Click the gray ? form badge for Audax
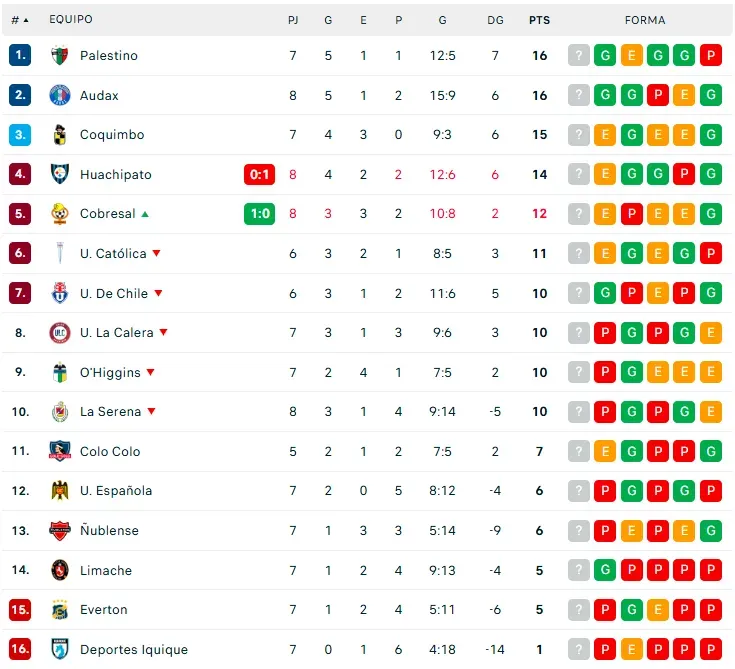The width and height of the screenshot is (735, 669). click(x=578, y=95)
